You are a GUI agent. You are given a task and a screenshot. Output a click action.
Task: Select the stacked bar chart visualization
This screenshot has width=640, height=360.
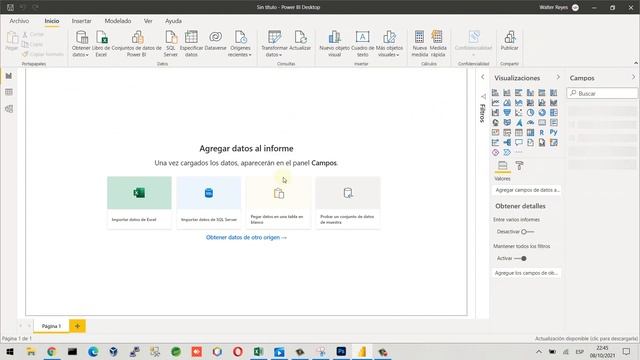point(495,93)
